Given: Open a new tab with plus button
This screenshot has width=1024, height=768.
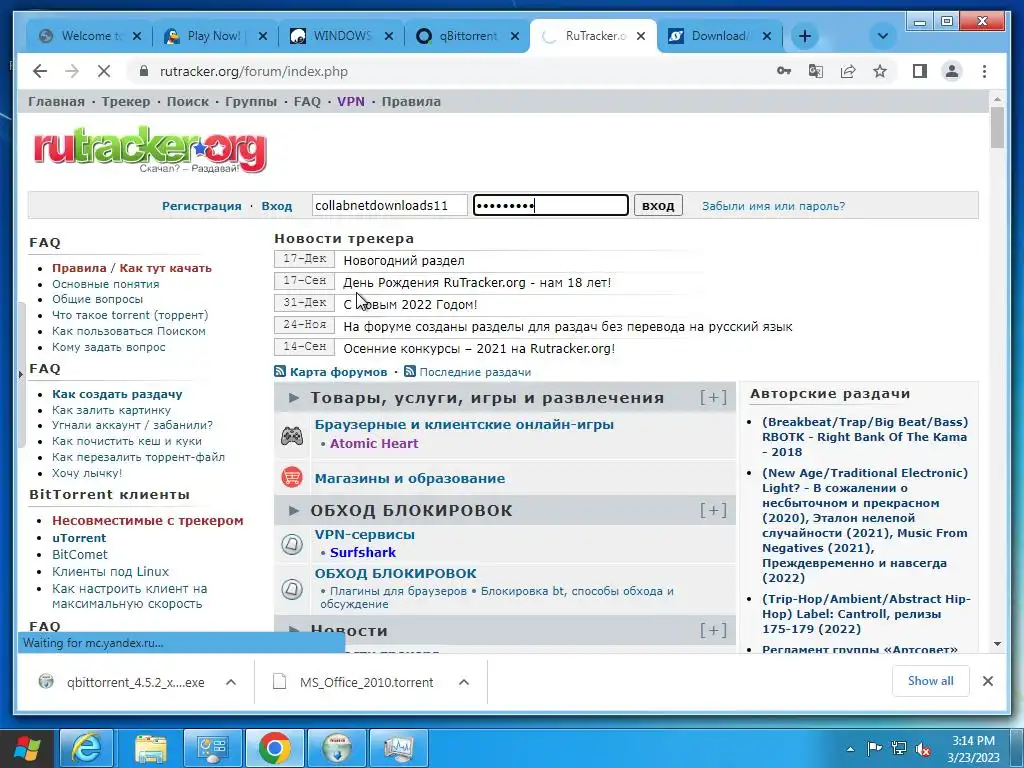Looking at the screenshot, I should click(x=805, y=36).
